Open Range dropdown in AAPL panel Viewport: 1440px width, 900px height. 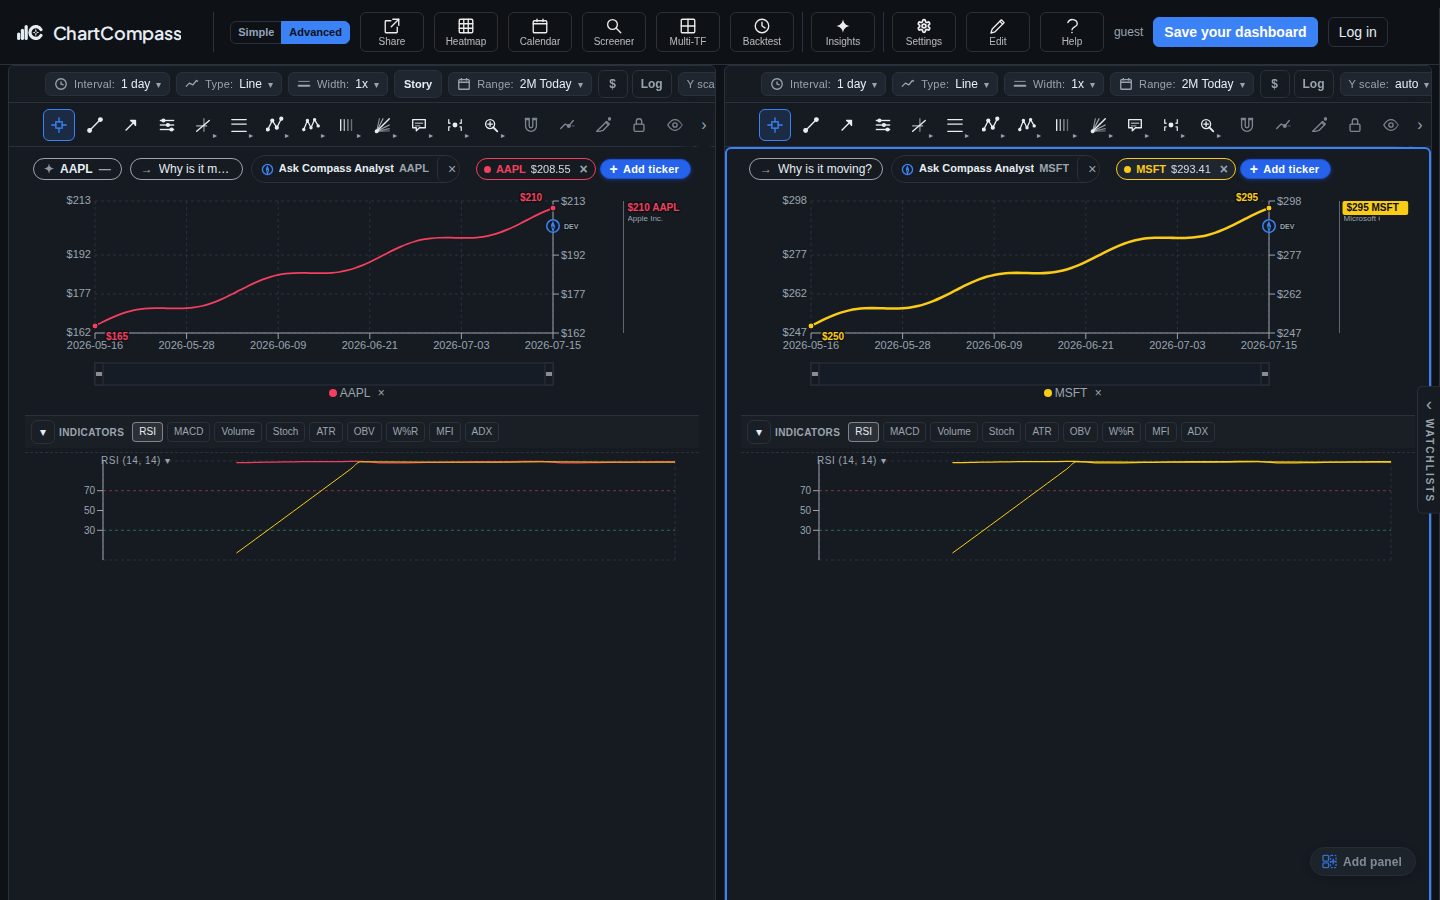[520, 84]
